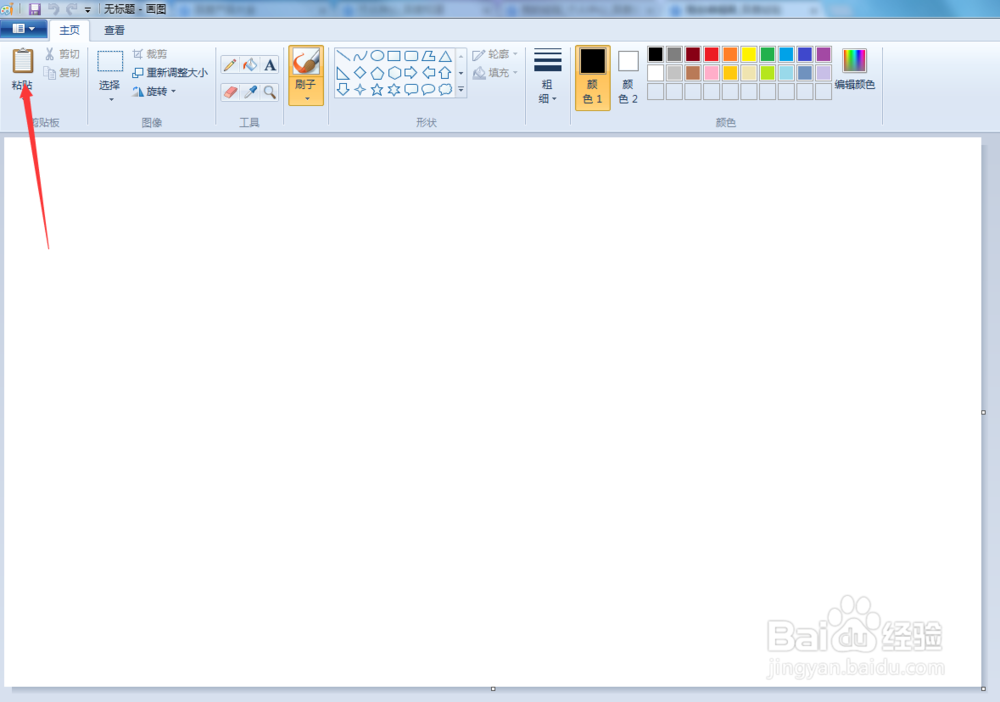
Task: Click Save icon in quick access toolbar
Action: (x=34, y=9)
